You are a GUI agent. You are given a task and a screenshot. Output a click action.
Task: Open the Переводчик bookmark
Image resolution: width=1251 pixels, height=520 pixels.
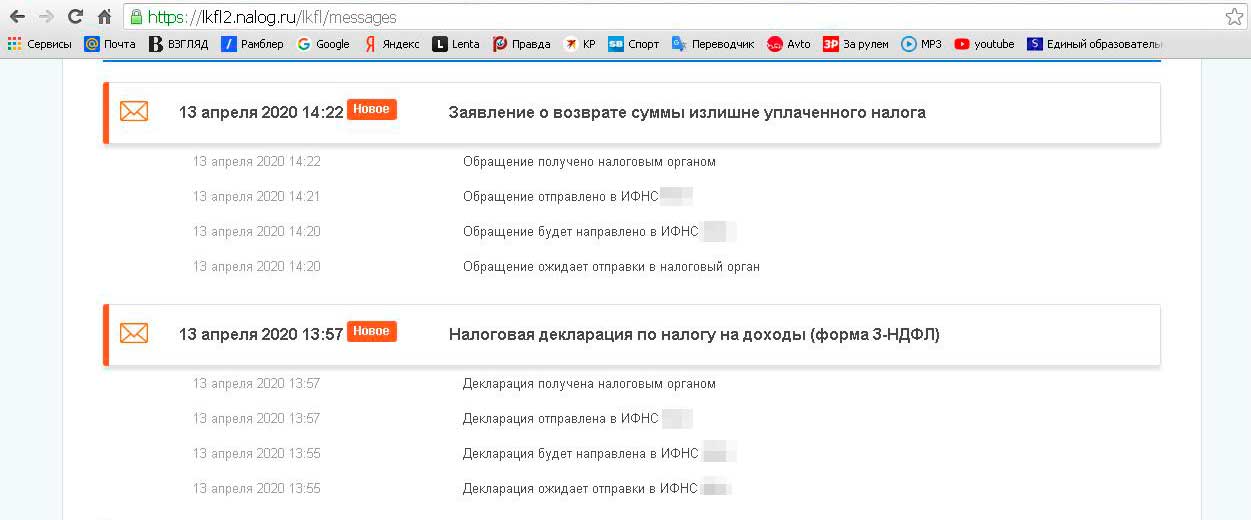pyautogui.click(x=712, y=44)
